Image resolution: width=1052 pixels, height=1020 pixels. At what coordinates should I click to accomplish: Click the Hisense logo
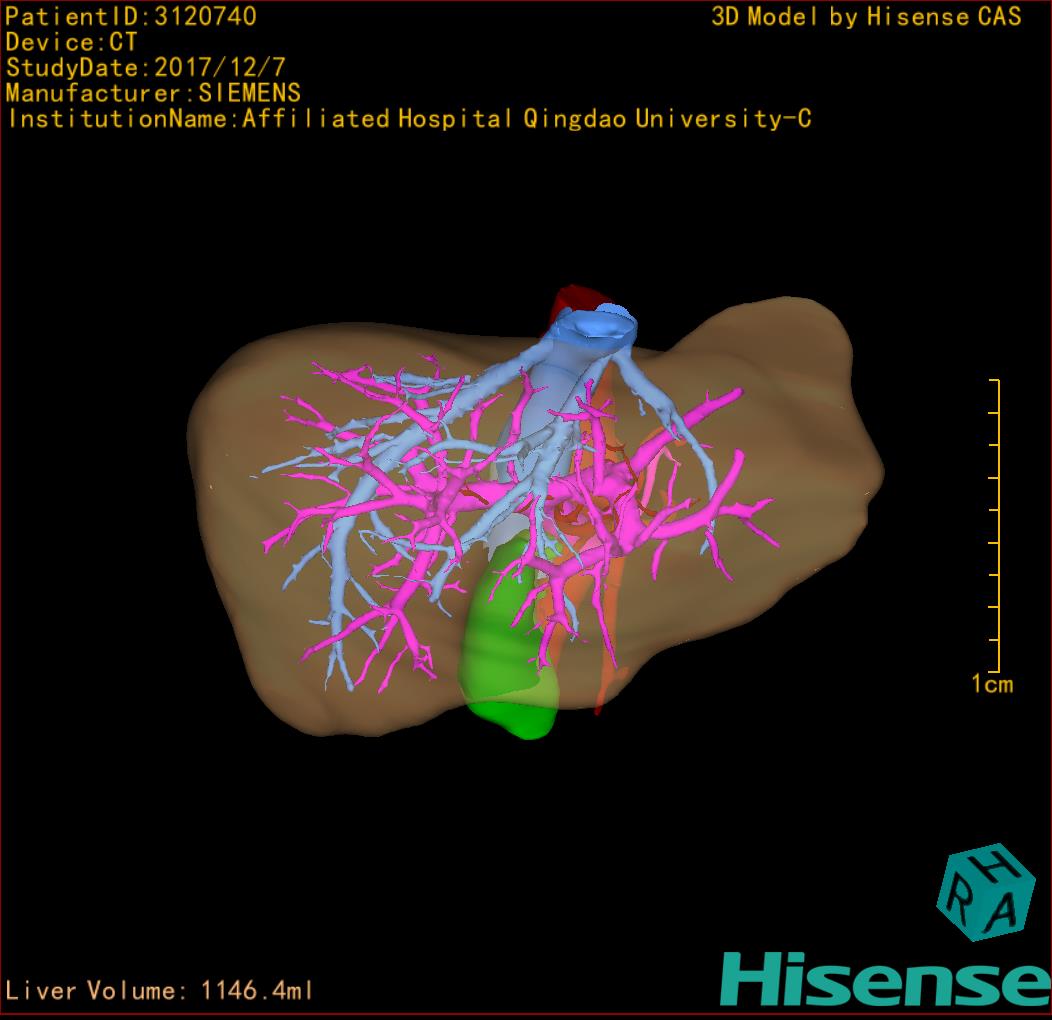point(886,979)
